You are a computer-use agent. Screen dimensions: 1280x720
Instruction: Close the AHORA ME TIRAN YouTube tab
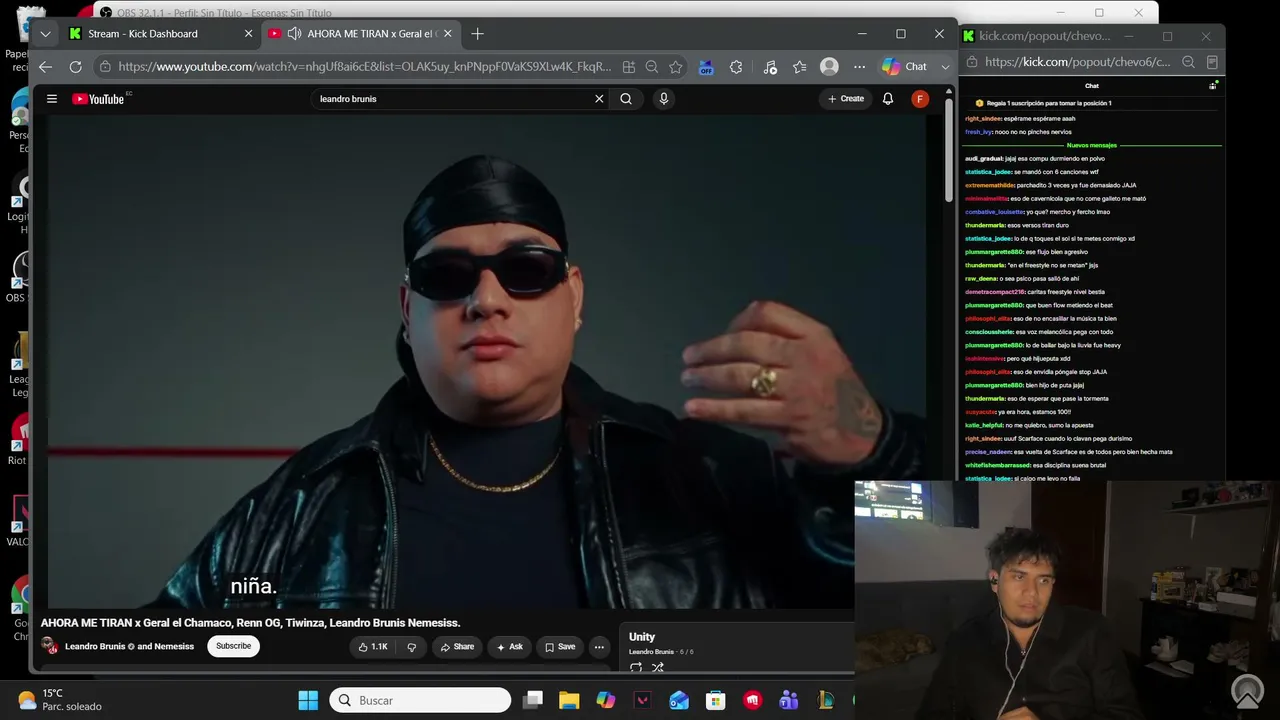[448, 34]
